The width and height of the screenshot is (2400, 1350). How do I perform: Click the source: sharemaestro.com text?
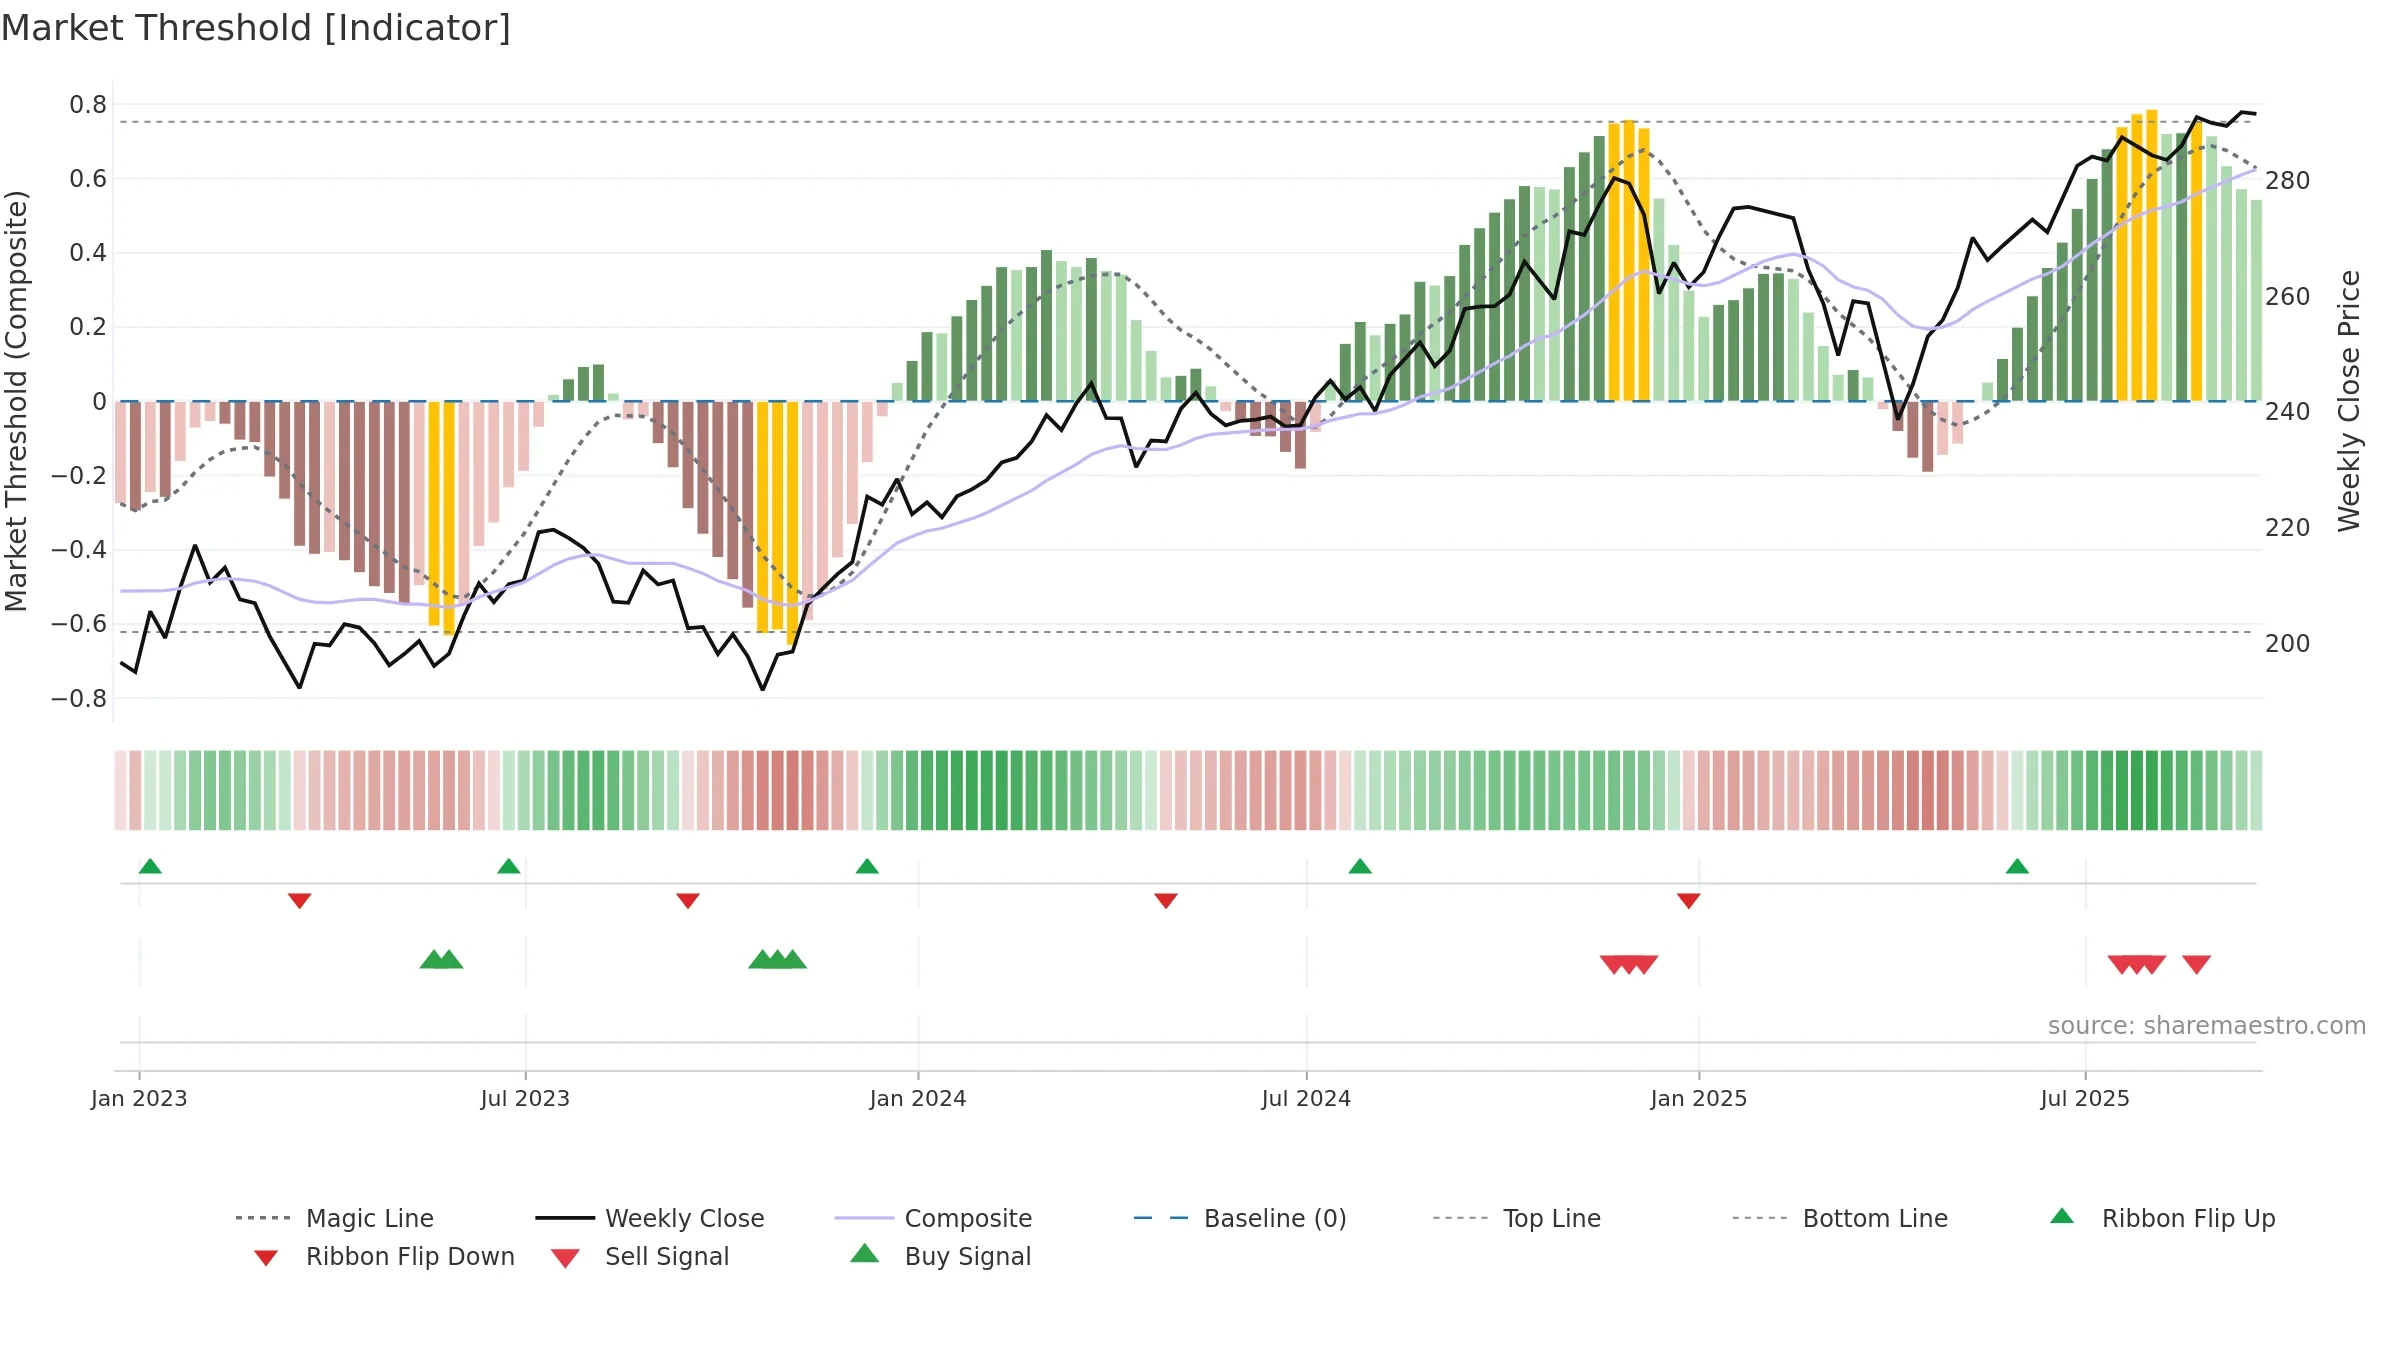[2207, 1025]
